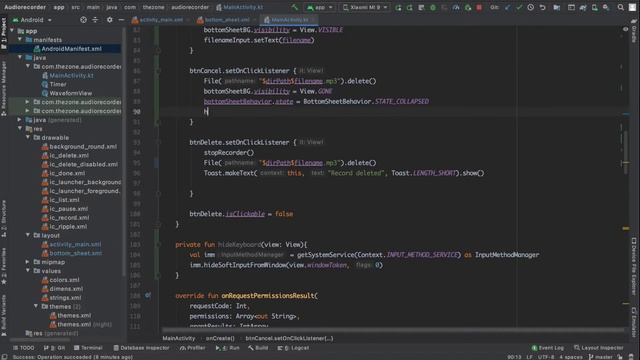Open ic_delete_disabled.xml drawable
640x360 pixels.
pyautogui.click(x=83, y=164)
